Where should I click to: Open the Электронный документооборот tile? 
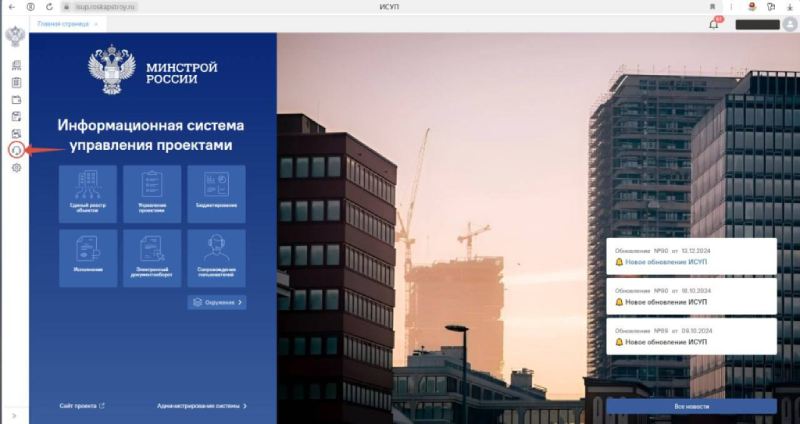[152, 258]
